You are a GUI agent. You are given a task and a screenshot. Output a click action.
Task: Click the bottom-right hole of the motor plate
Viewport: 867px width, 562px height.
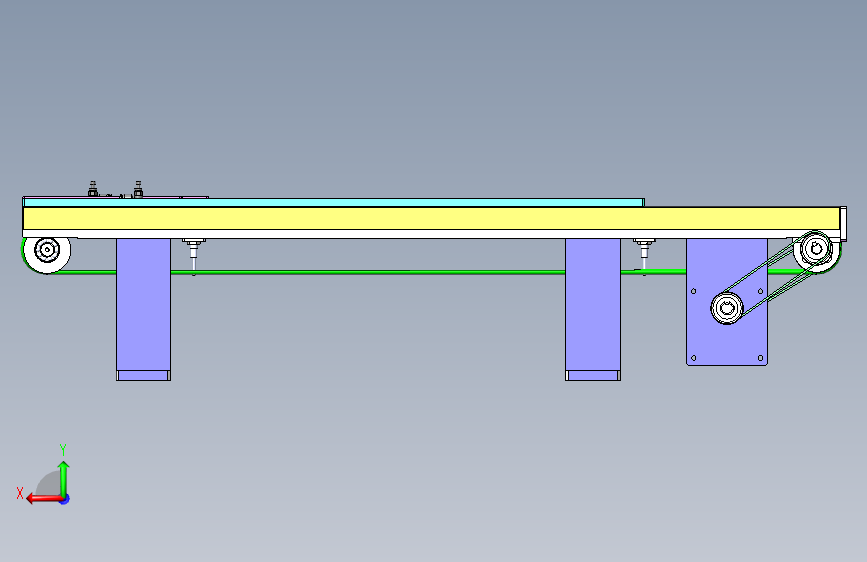(x=760, y=358)
